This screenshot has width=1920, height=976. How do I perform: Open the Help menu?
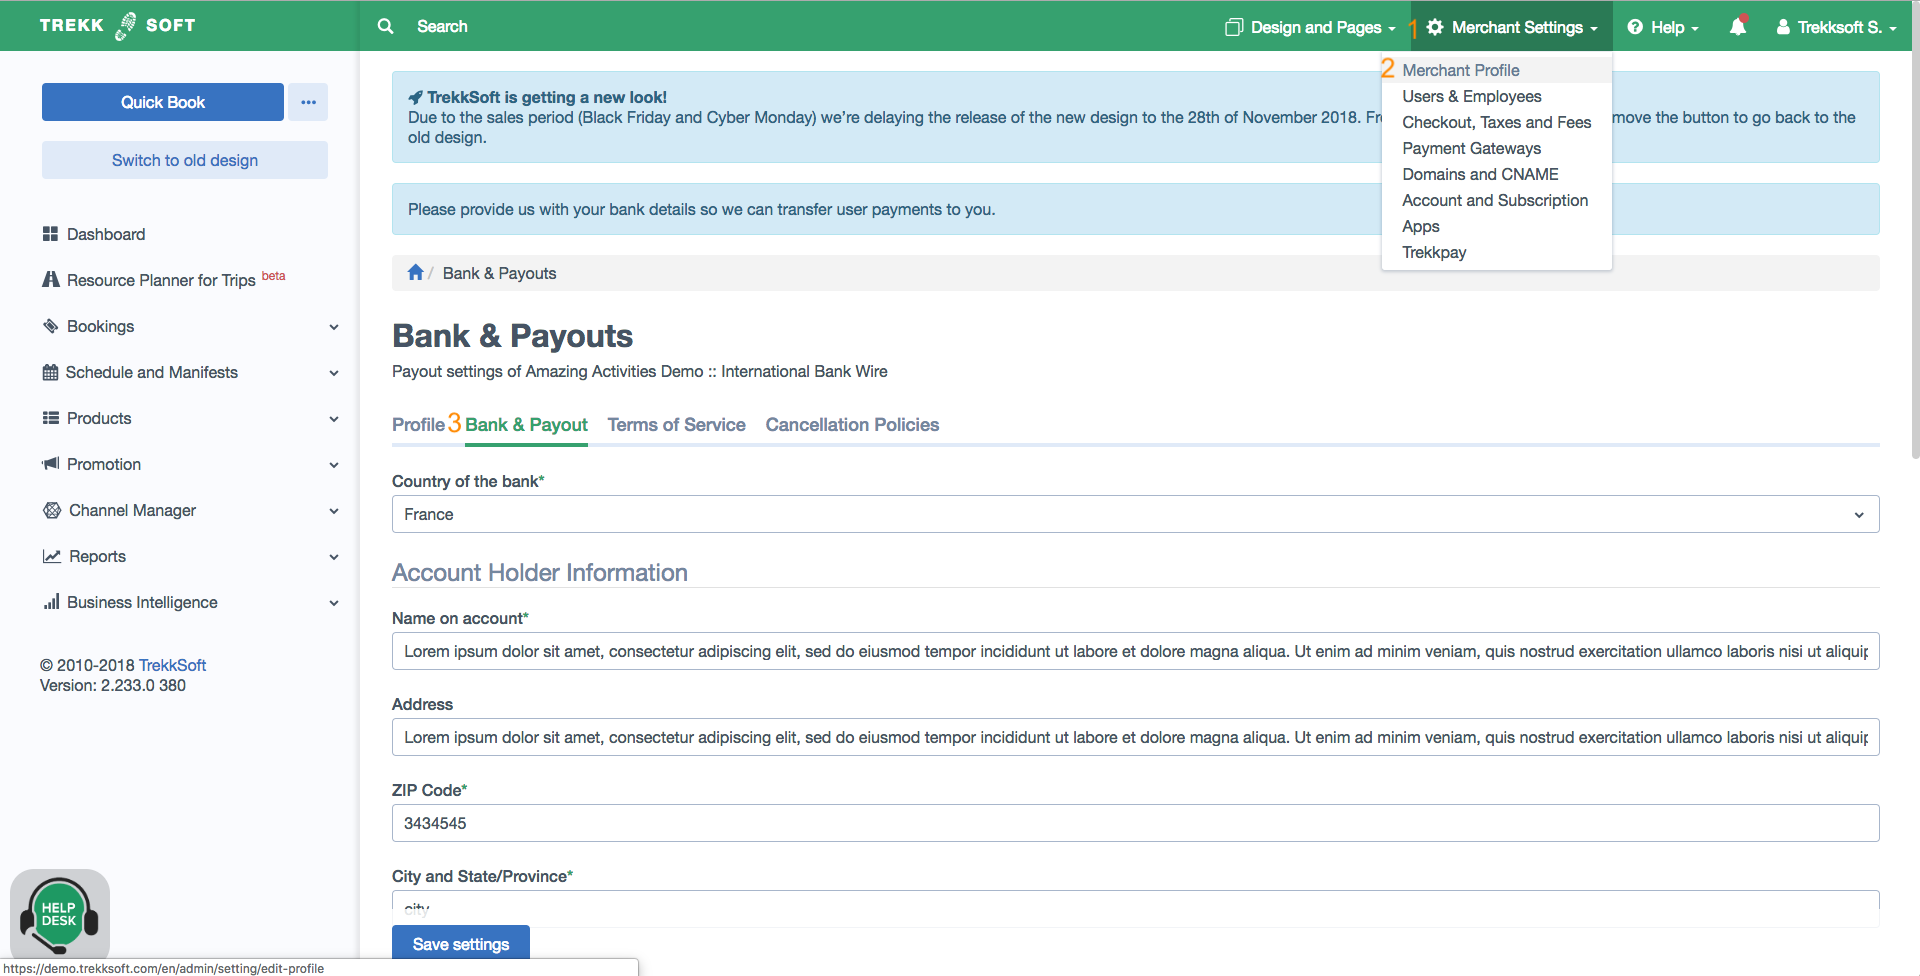pyautogui.click(x=1662, y=27)
